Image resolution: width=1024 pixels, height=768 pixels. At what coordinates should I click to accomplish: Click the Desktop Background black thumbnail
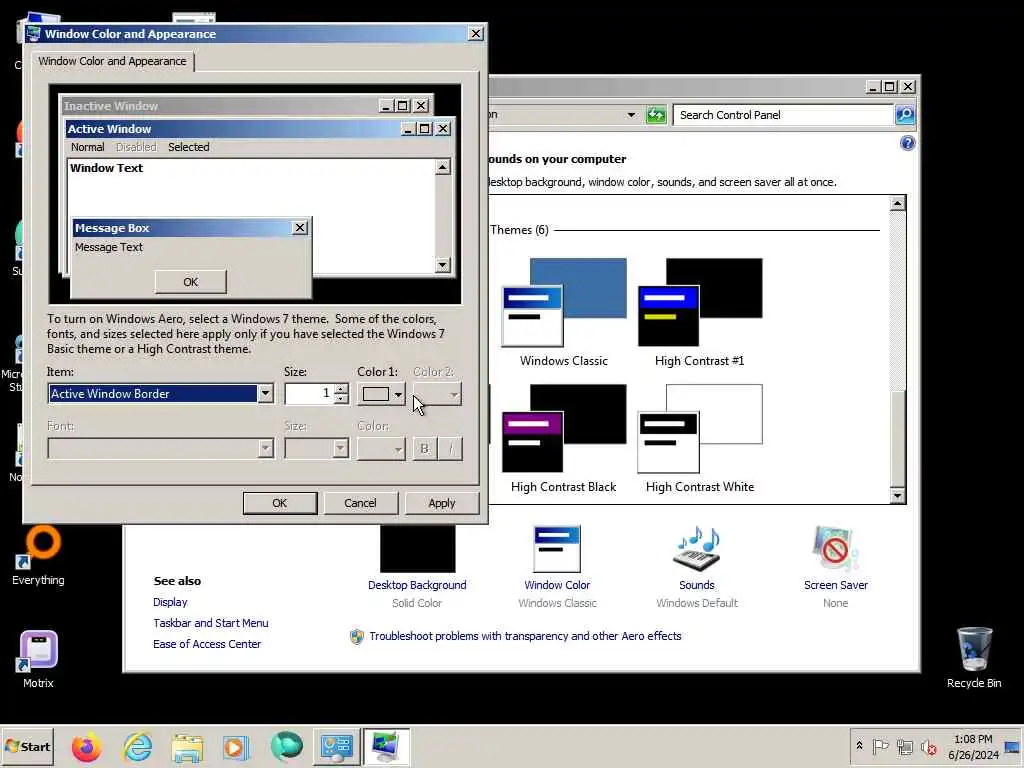click(x=417, y=549)
